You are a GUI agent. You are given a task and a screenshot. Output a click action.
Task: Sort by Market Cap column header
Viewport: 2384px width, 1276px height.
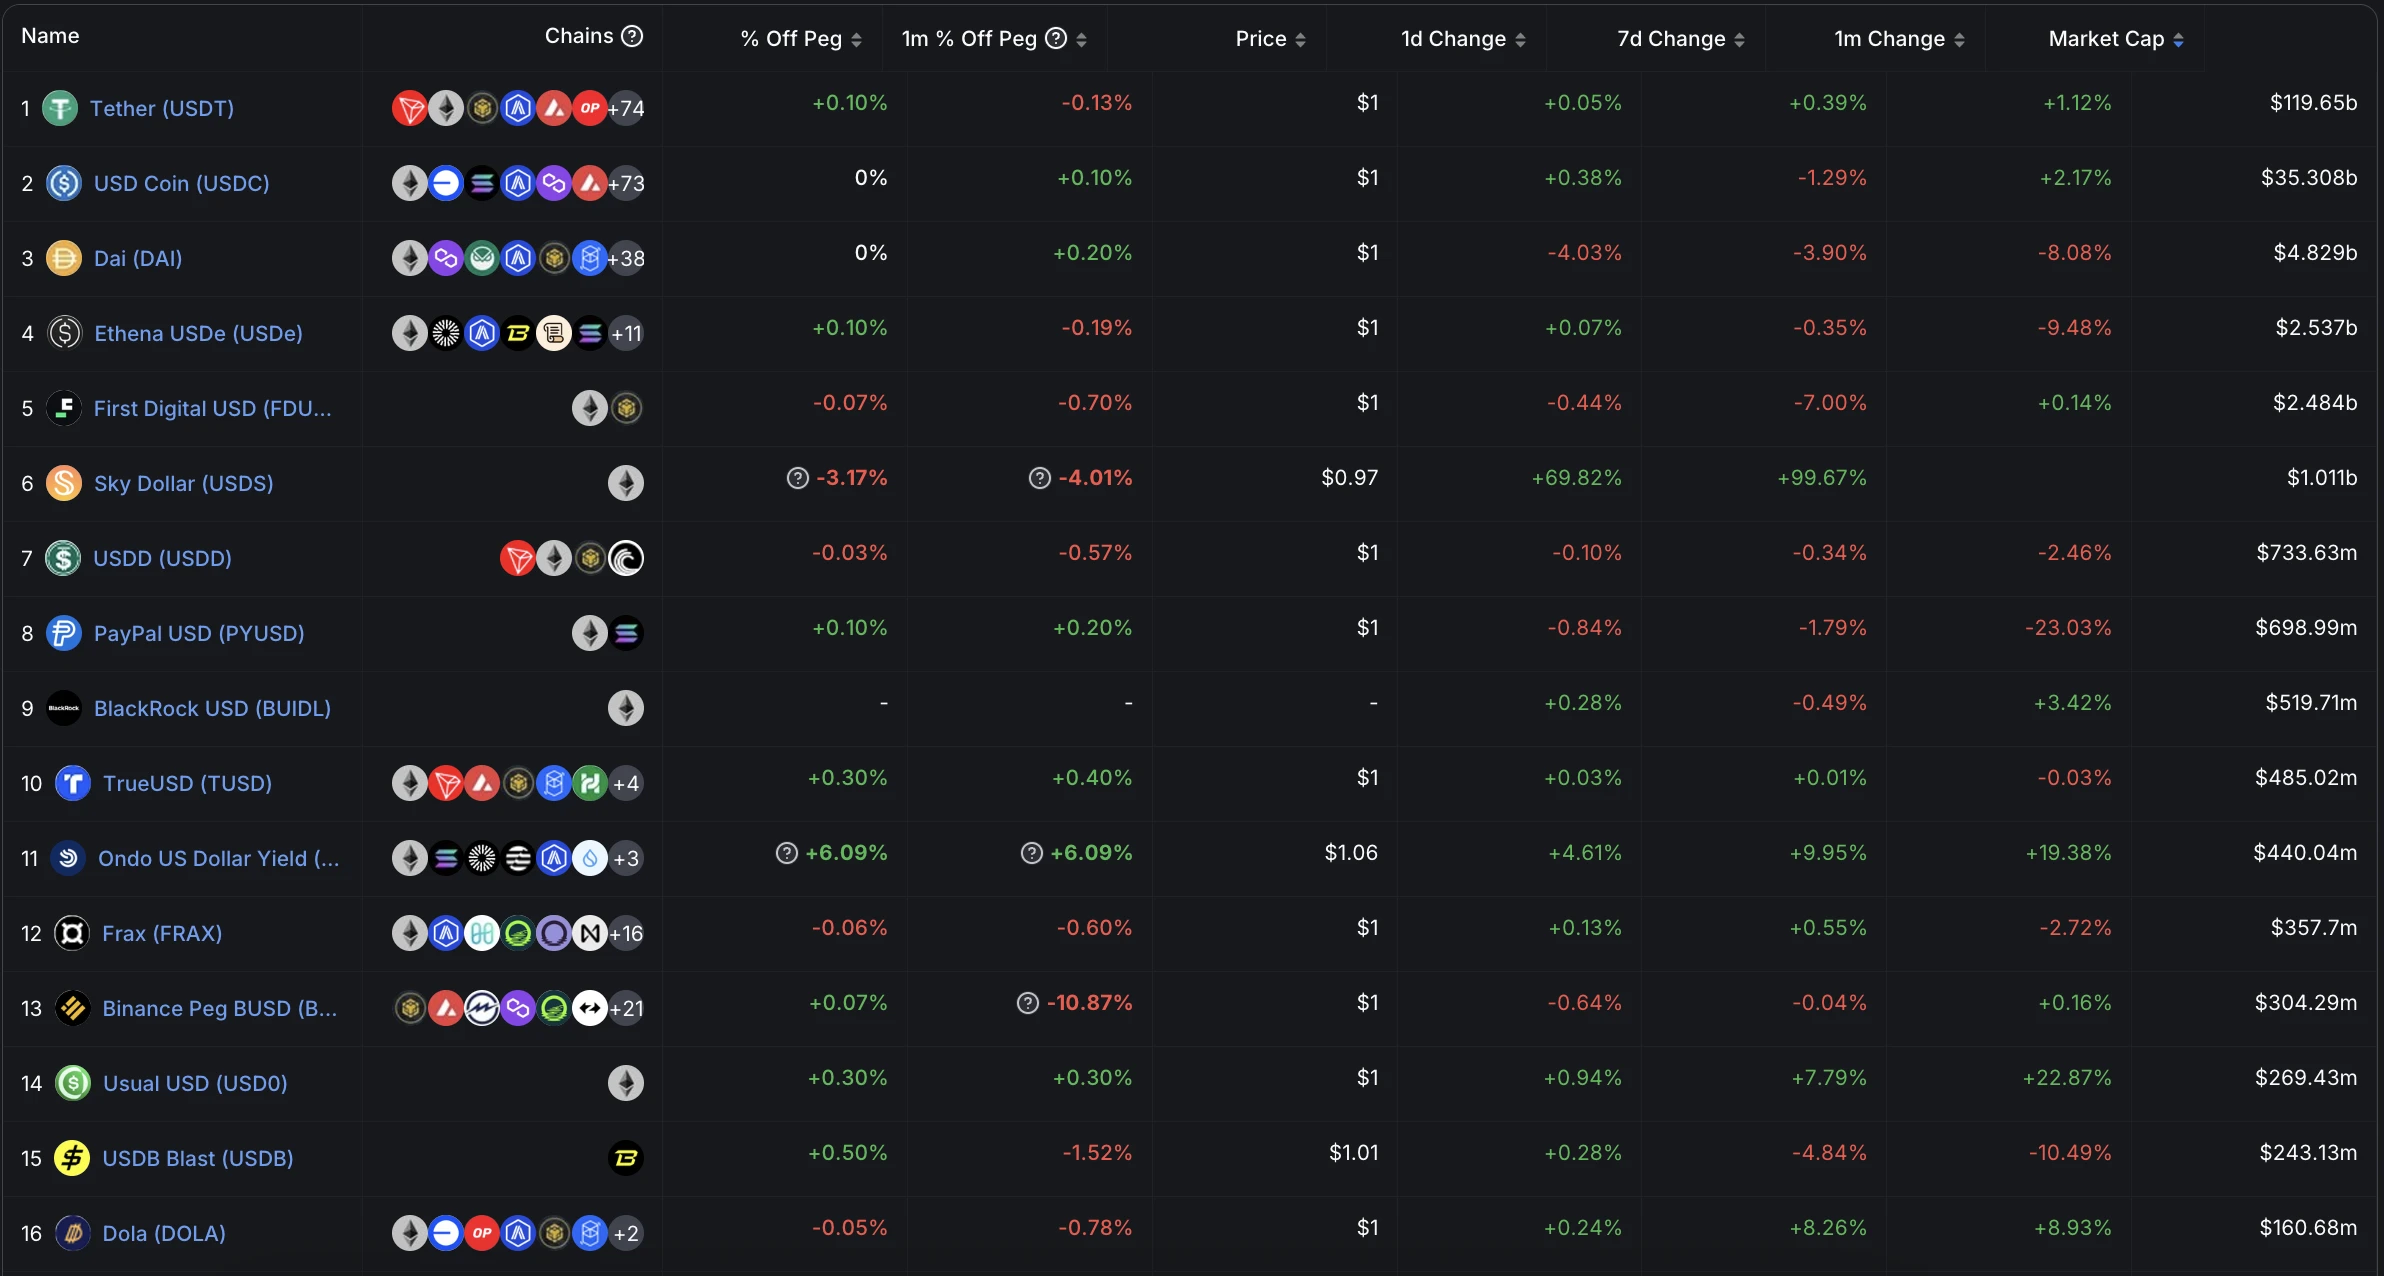(x=2115, y=39)
